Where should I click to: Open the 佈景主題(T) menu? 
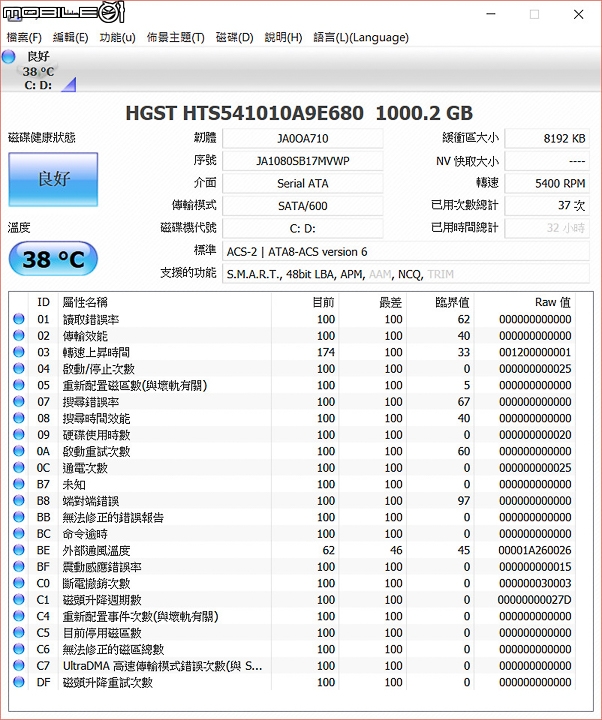(175, 38)
